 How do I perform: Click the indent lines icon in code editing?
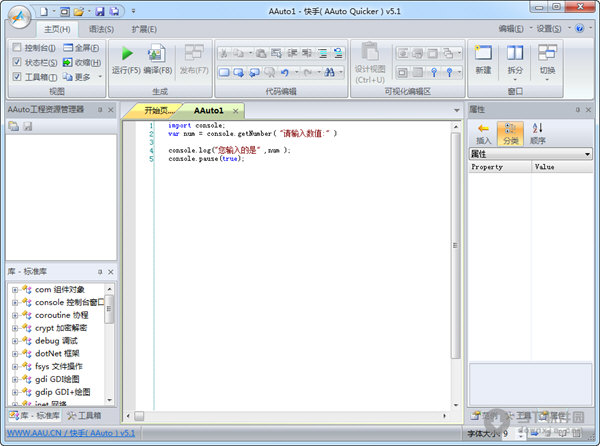[323, 53]
